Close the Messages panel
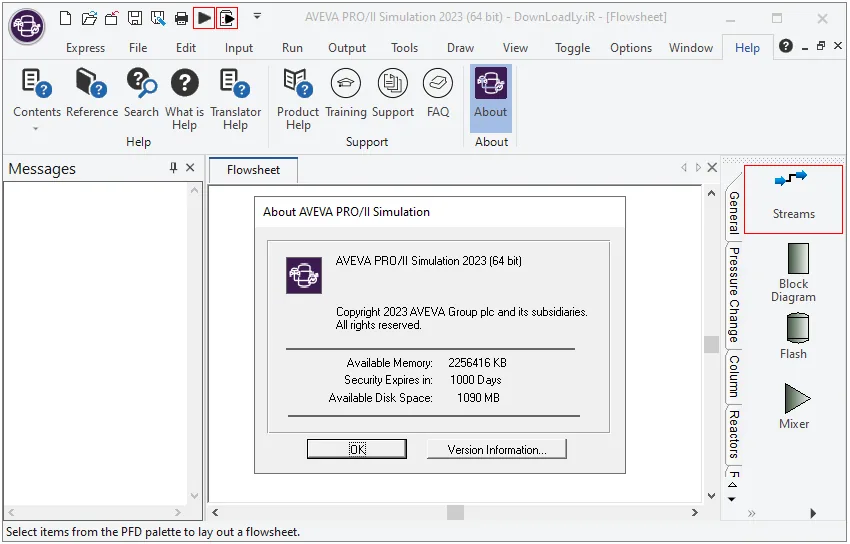The width and height of the screenshot is (850, 544). tap(190, 167)
